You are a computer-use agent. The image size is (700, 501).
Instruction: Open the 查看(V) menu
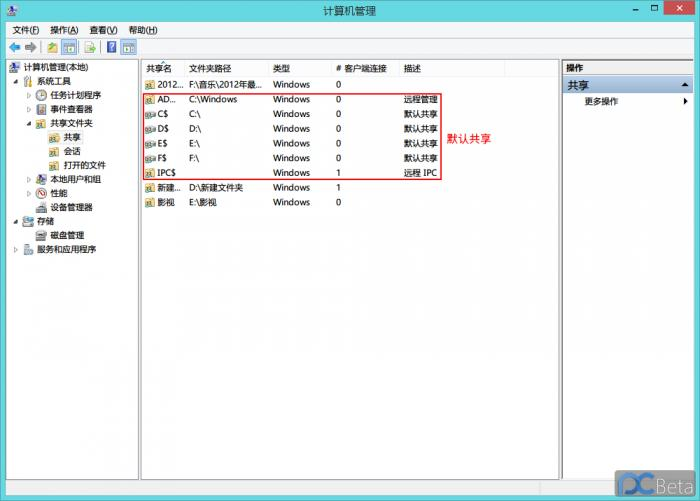[104, 30]
